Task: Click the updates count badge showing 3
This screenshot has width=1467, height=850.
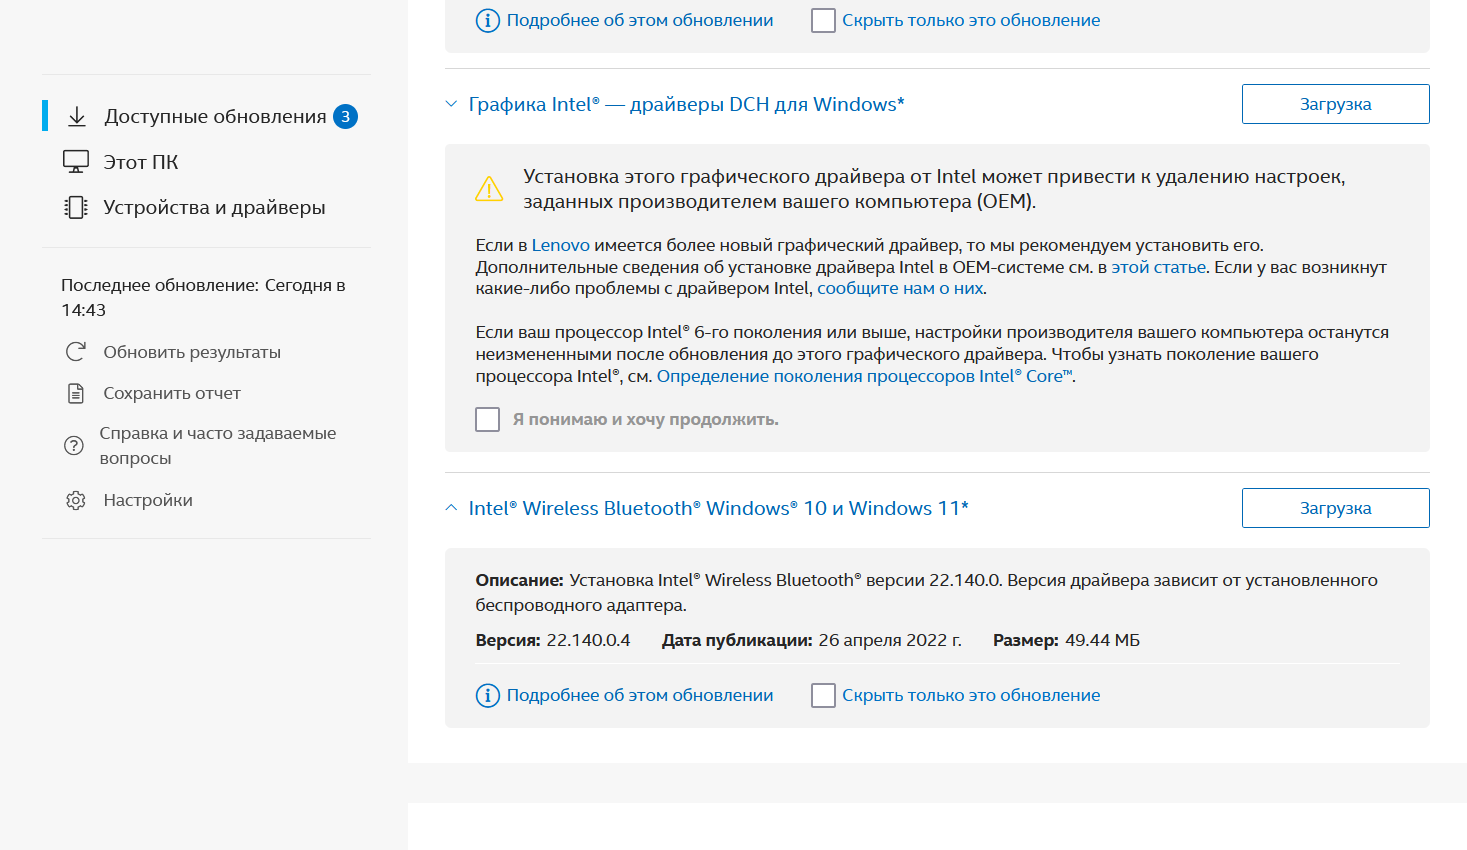Action: pos(345,116)
